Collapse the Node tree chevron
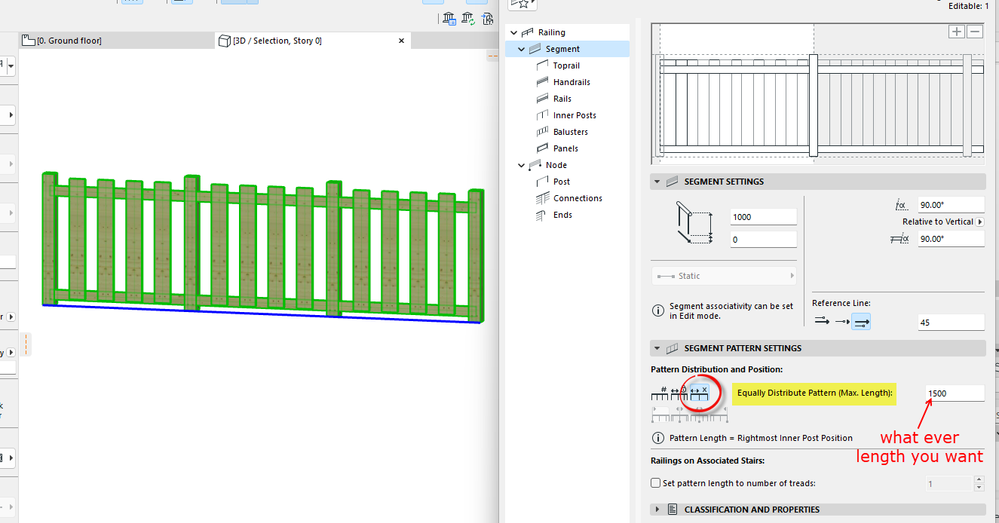 click(522, 165)
